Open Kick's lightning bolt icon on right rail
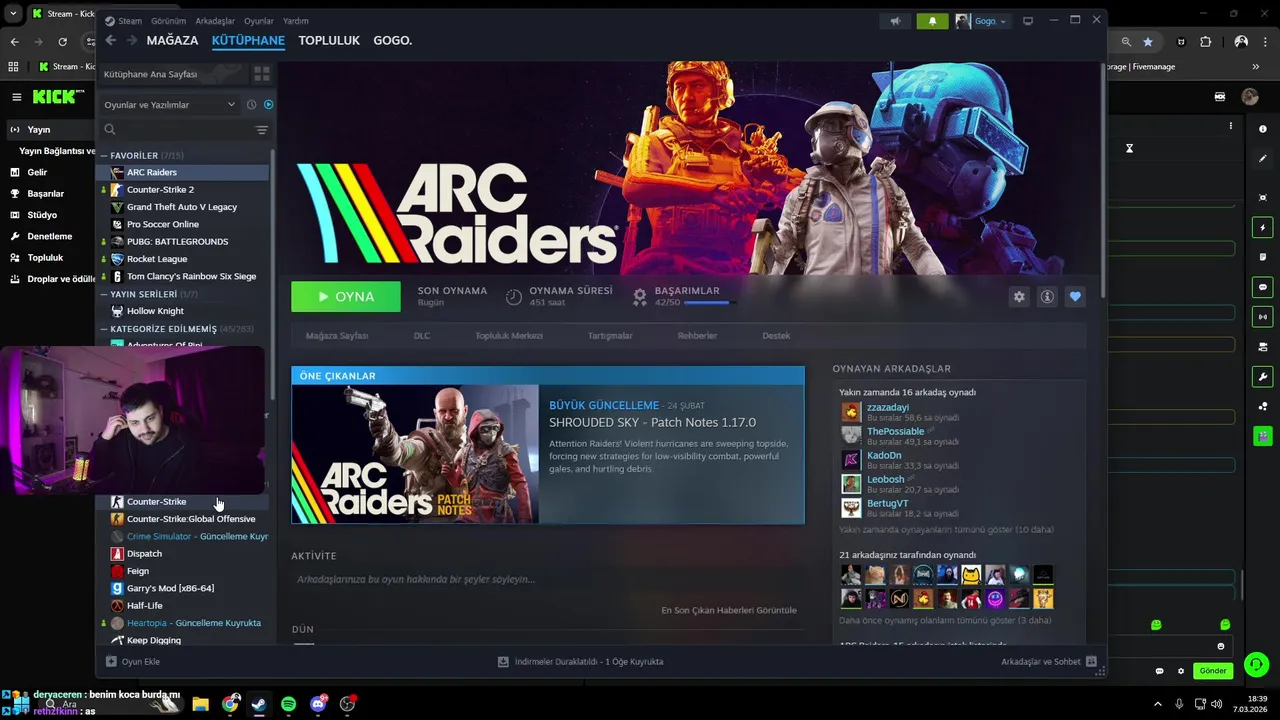The width and height of the screenshot is (1280, 720). pyautogui.click(x=1263, y=227)
